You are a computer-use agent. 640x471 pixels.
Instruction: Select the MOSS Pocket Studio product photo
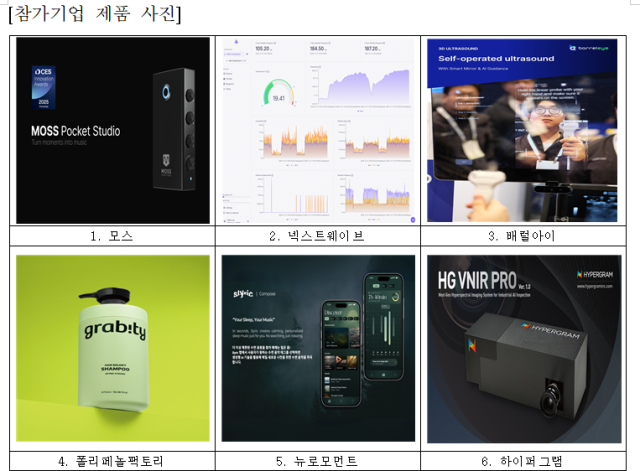coord(112,130)
